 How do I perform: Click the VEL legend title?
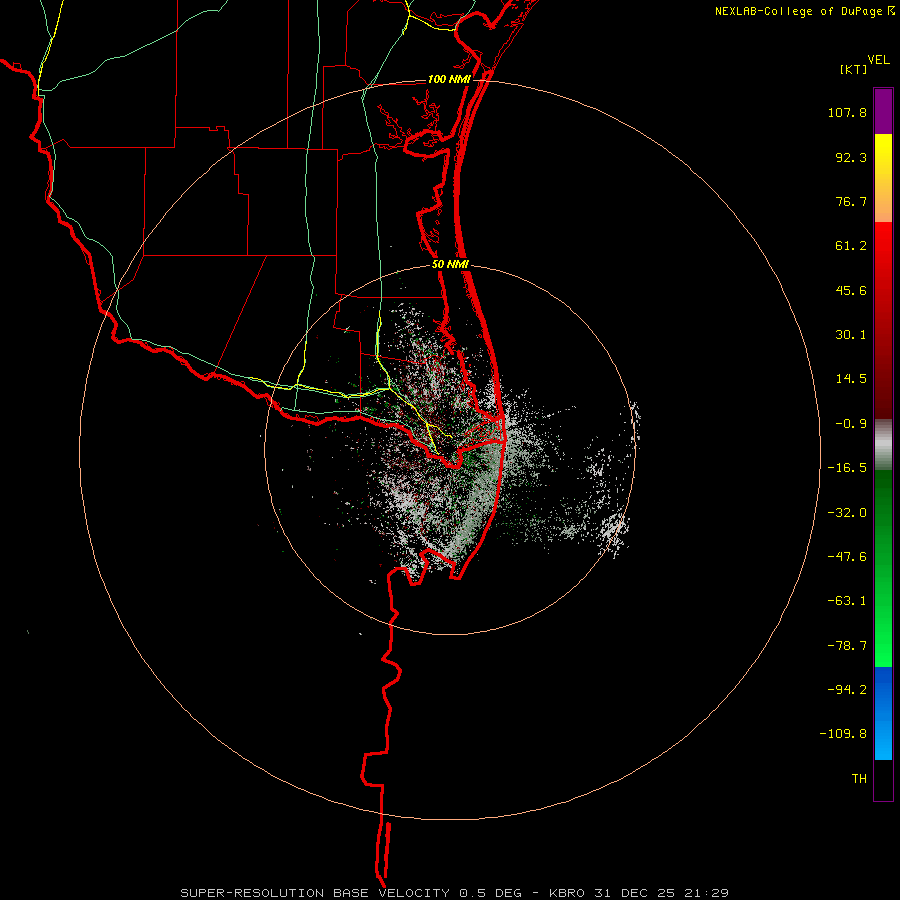(878, 60)
